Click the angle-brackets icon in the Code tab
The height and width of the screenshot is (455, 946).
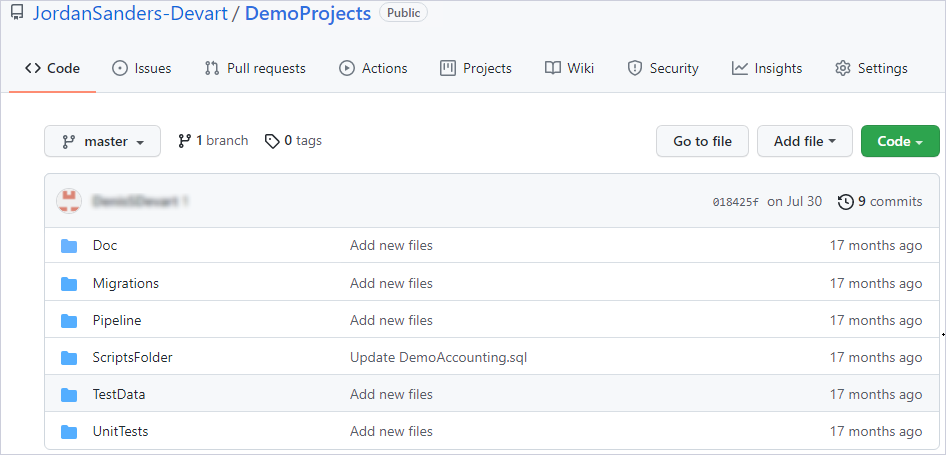(x=33, y=68)
